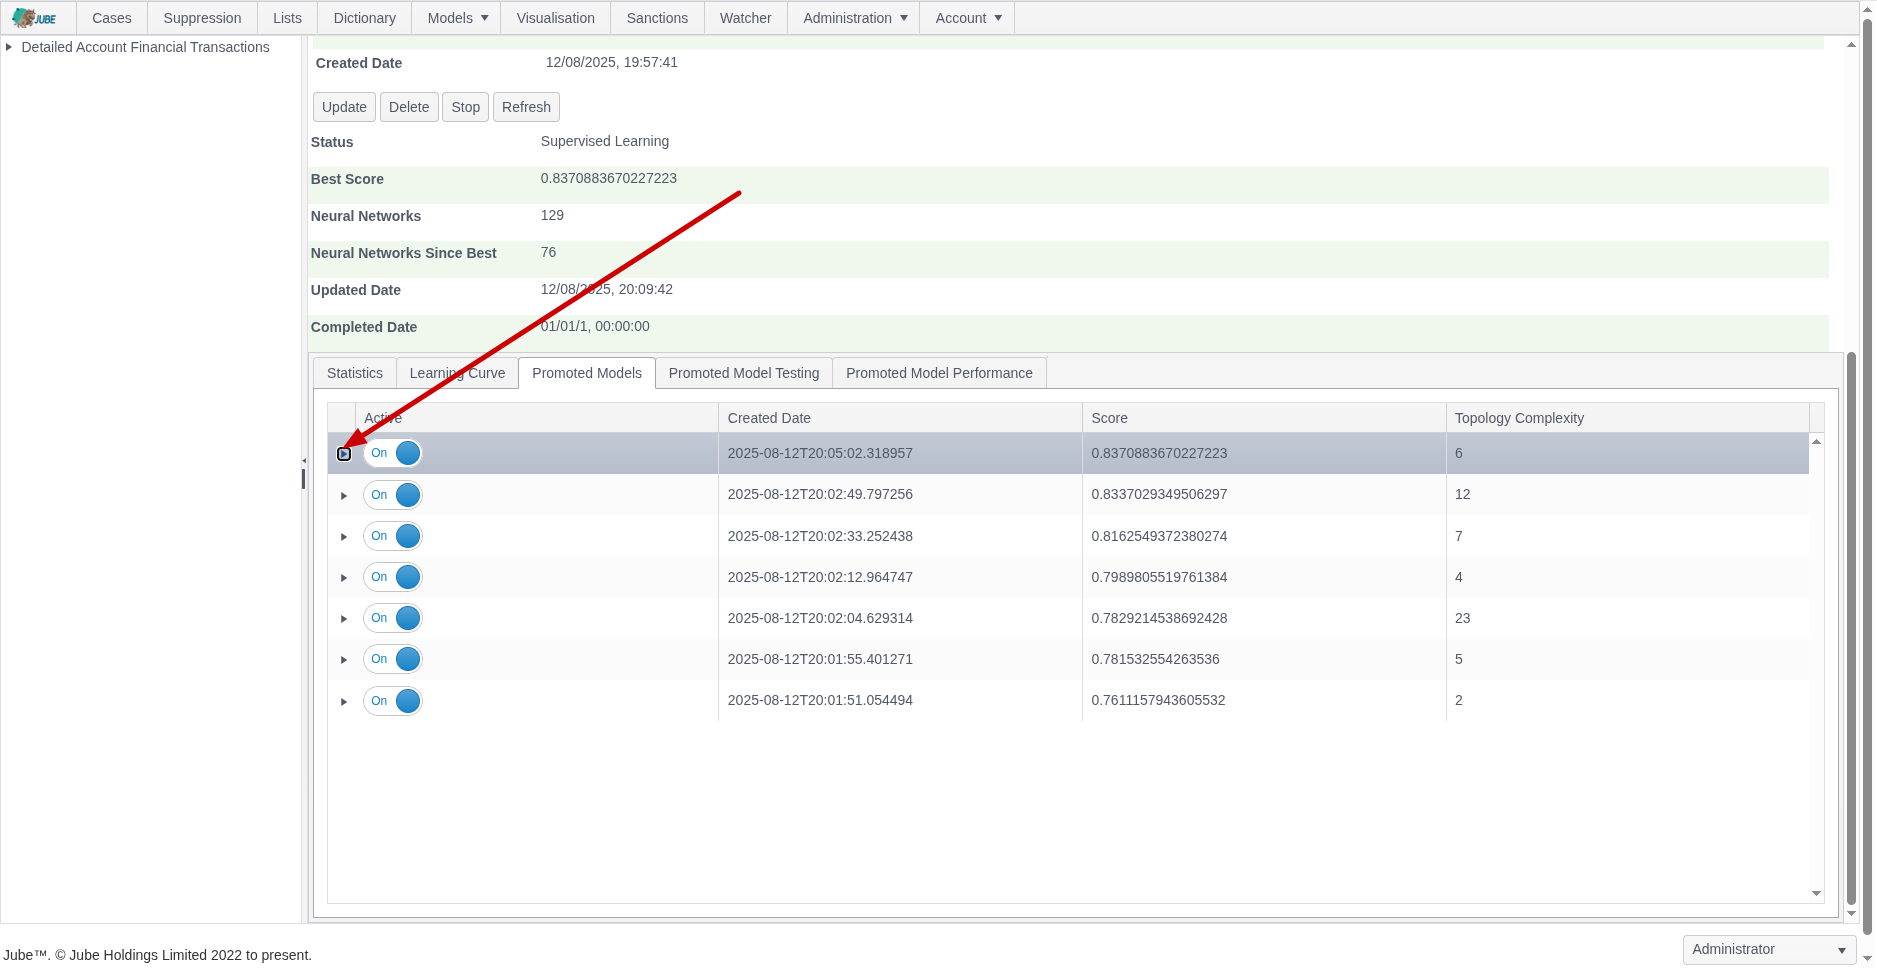This screenshot has height=968, width=1877.
Task: Toggle Active switch for score 0.8370883670227223
Action: 393,453
